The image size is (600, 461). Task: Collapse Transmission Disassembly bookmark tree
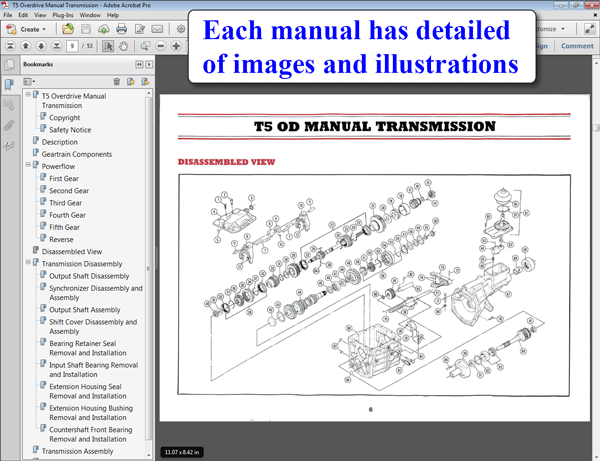coord(29,263)
